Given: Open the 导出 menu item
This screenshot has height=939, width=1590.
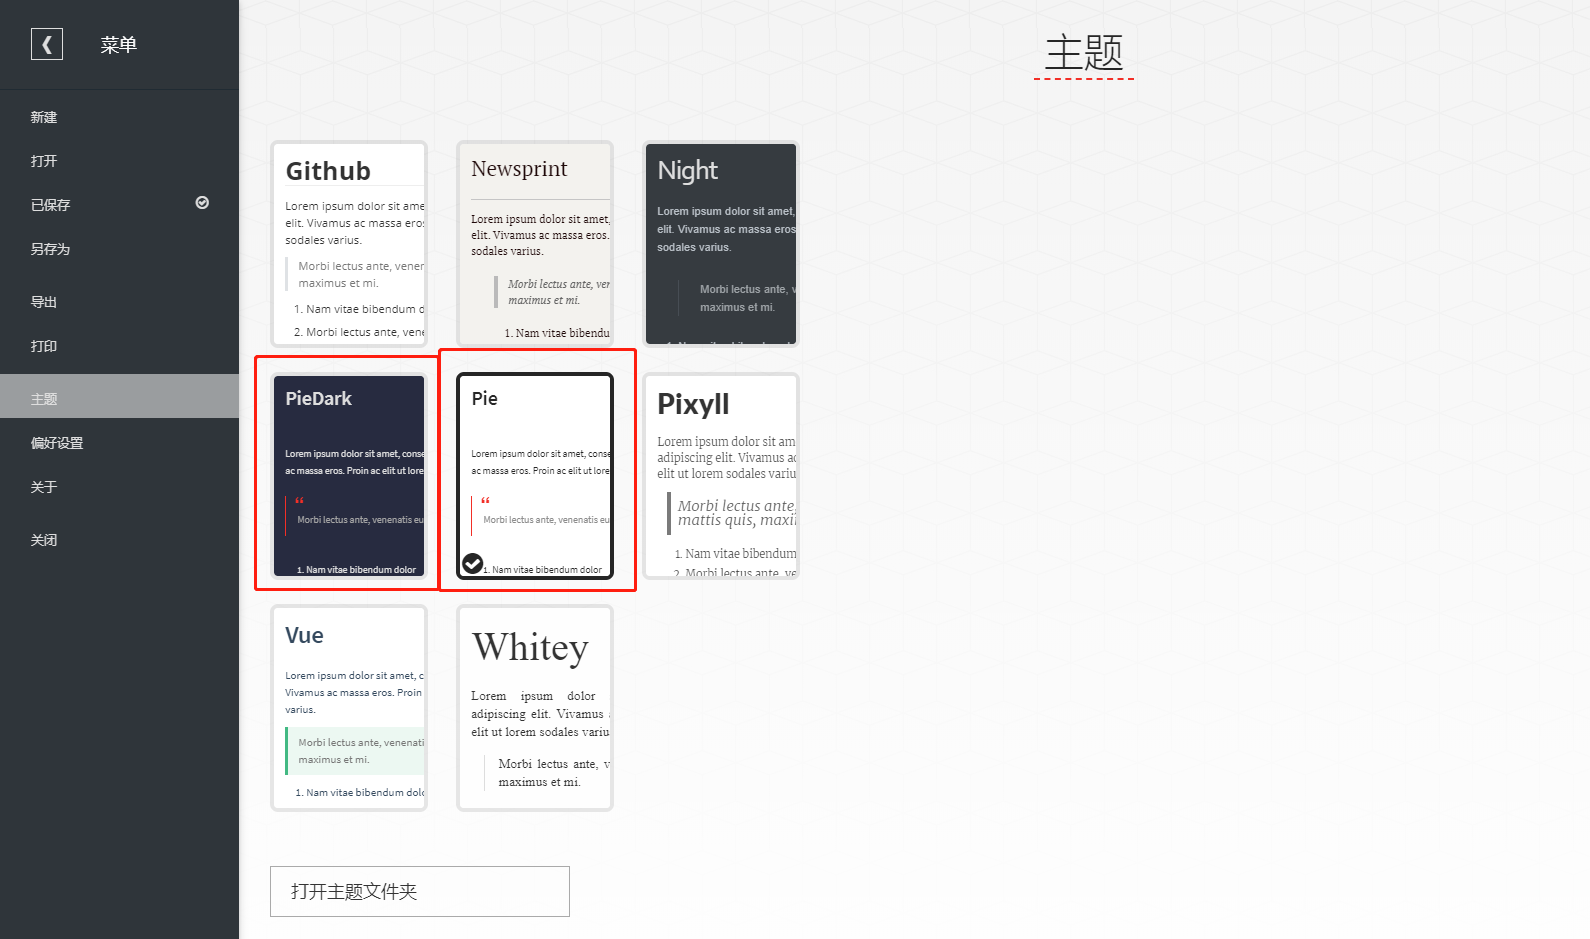Looking at the screenshot, I should pos(119,302).
